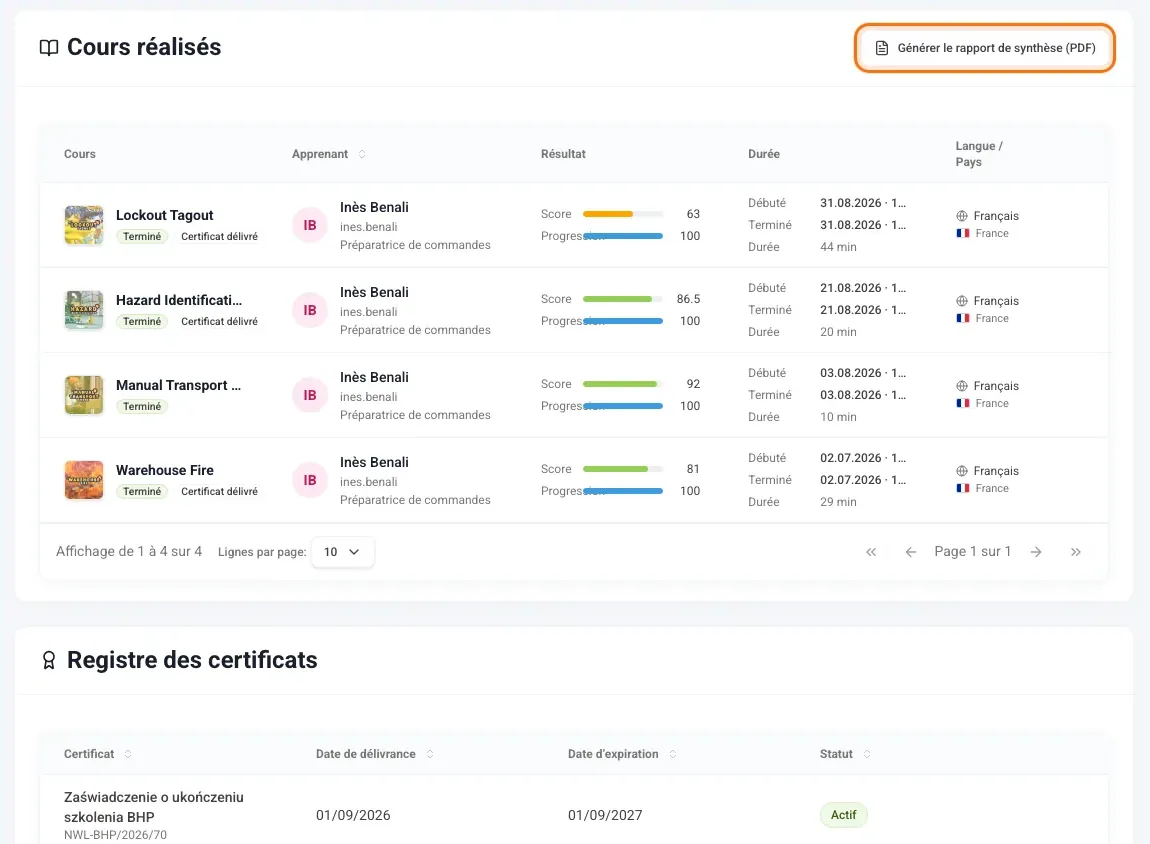Click Durée column header
The height and width of the screenshot is (844, 1150).
tap(763, 154)
